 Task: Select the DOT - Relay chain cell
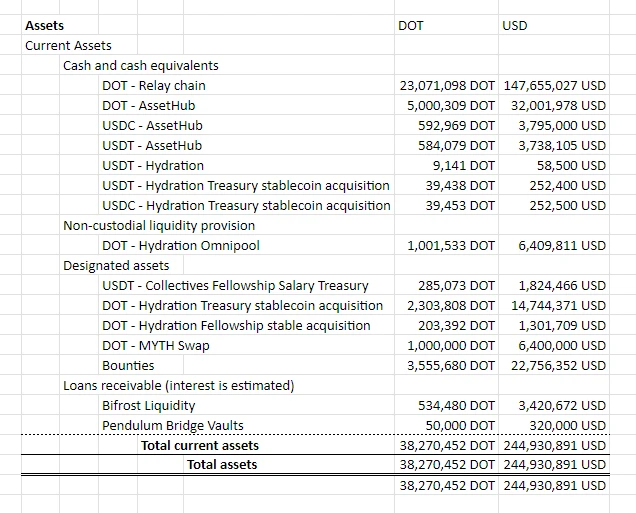[153, 85]
